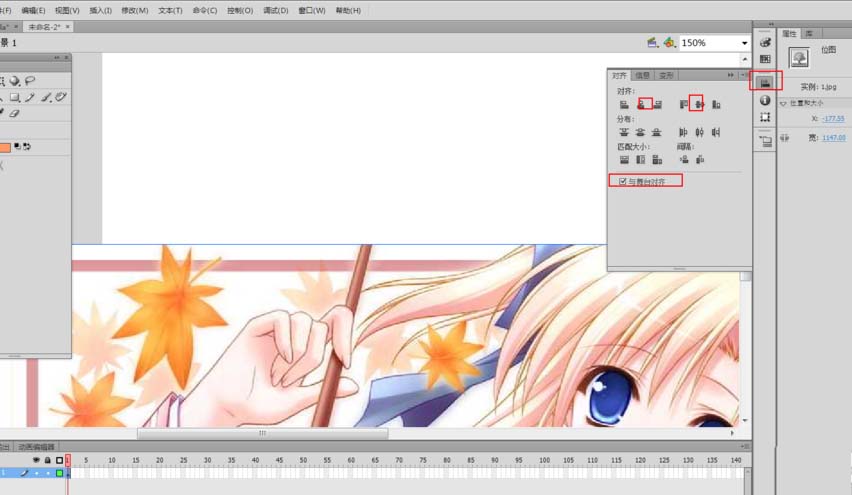
Task: Click black and white default colors icon
Action: (17, 146)
